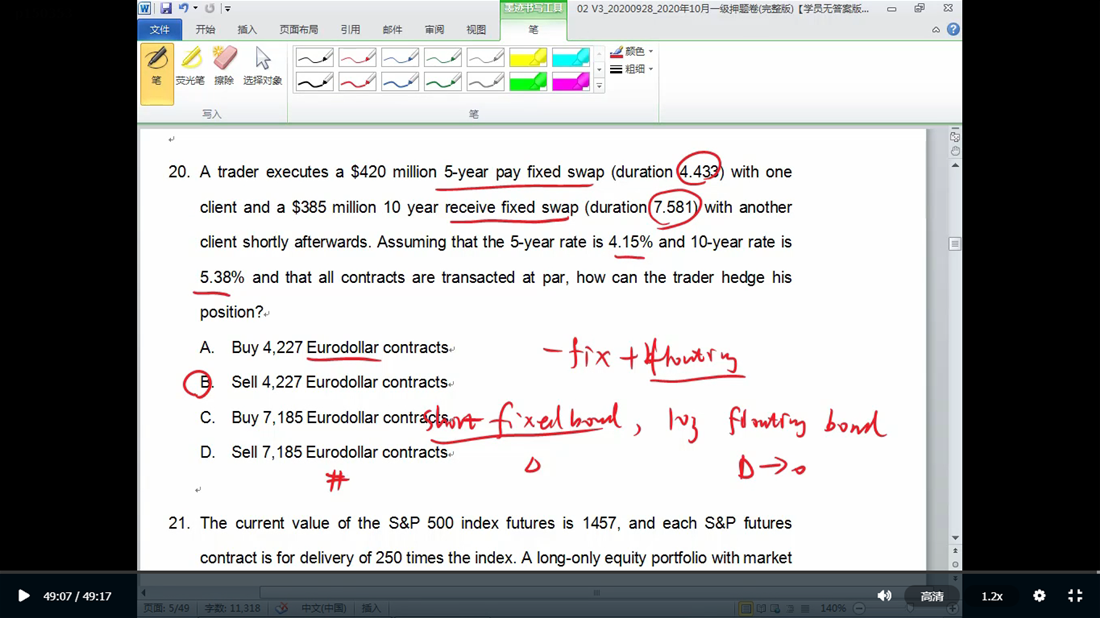Exit fullscreen video mode
The image size is (1100, 618).
(1075, 596)
